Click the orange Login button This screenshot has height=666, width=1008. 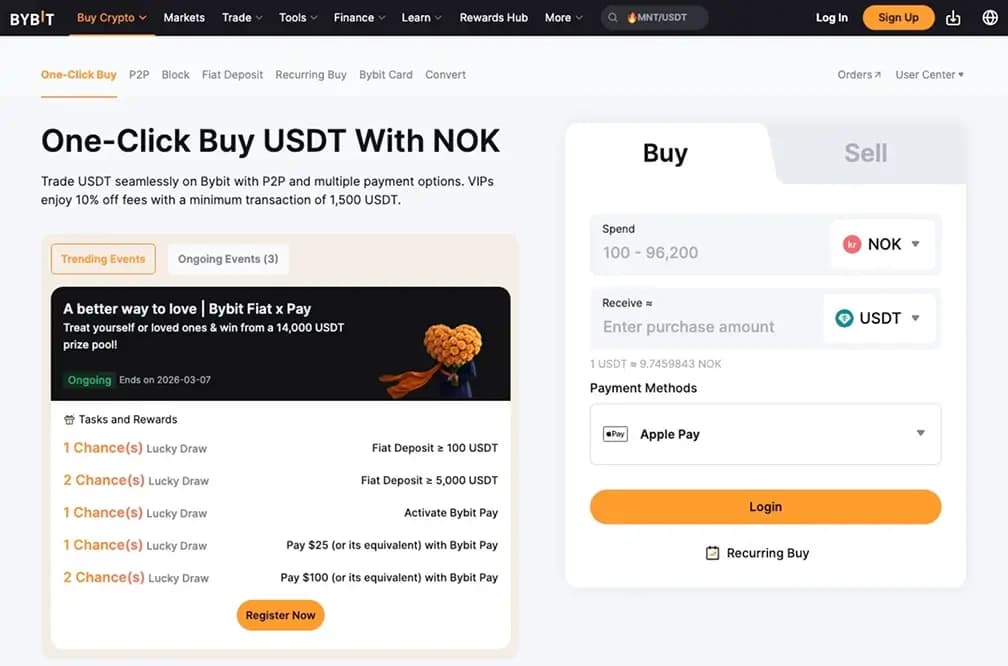764,507
